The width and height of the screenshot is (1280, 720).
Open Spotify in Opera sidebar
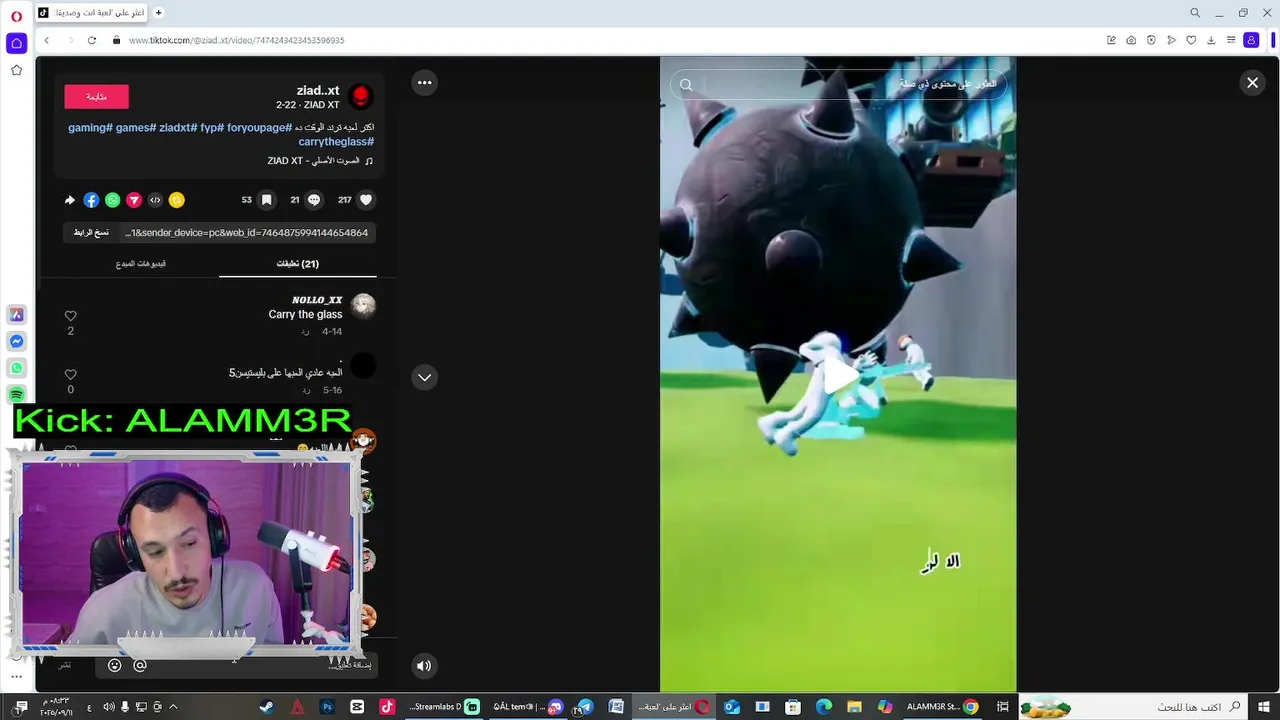pyautogui.click(x=16, y=395)
